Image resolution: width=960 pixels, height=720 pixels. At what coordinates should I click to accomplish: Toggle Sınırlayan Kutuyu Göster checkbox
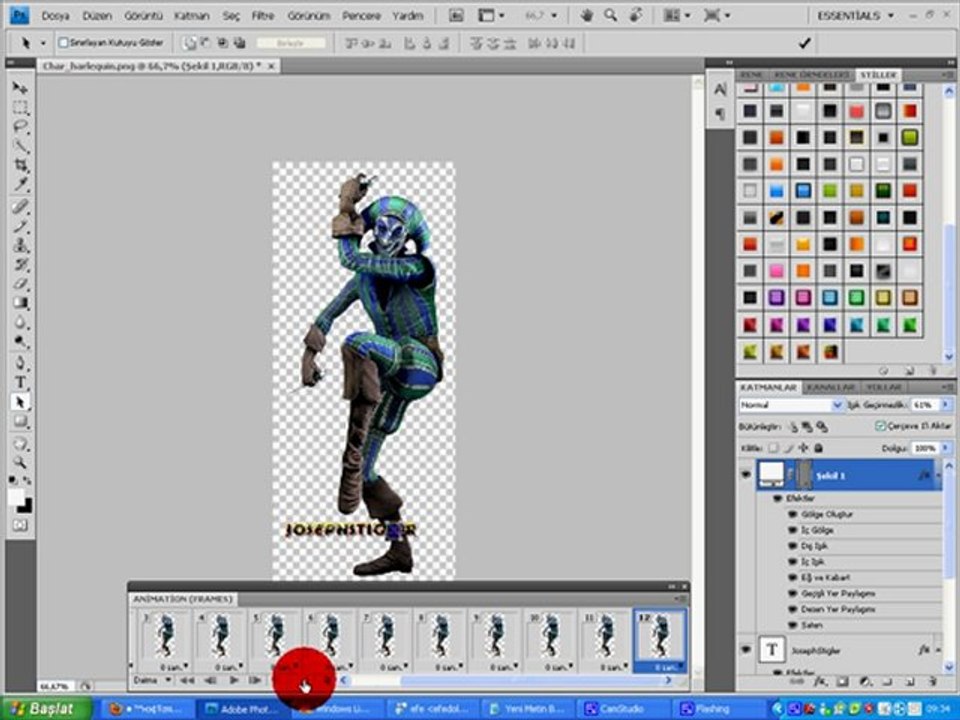click(63, 43)
